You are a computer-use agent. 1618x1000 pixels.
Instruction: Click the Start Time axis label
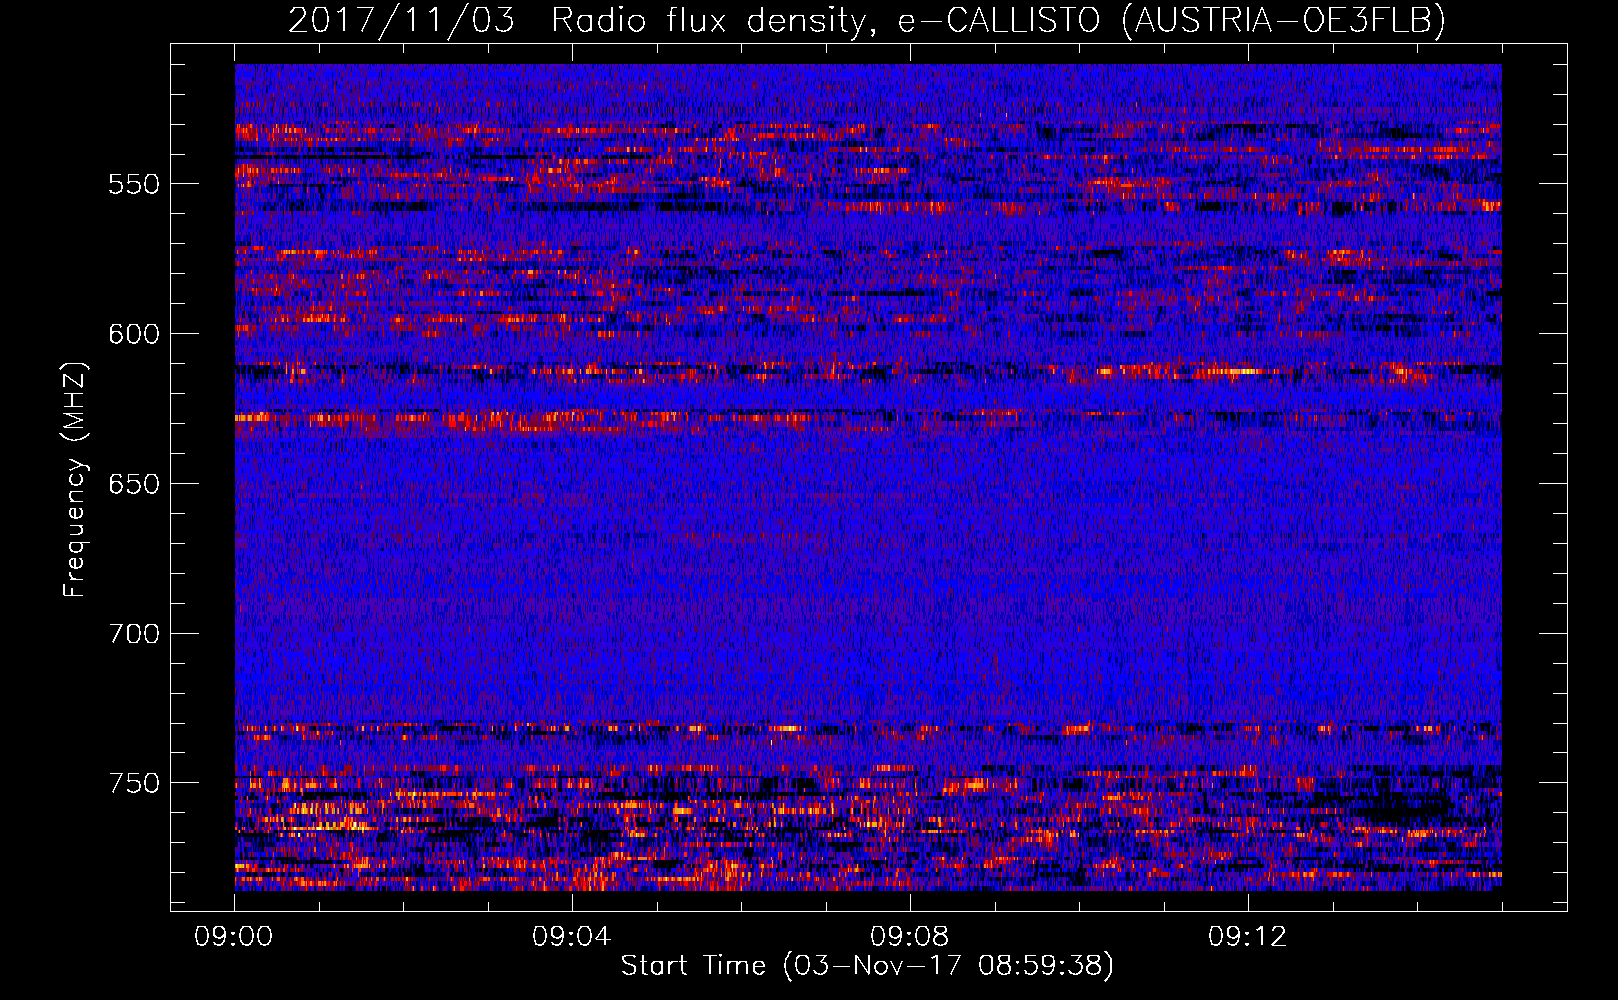coord(867,966)
